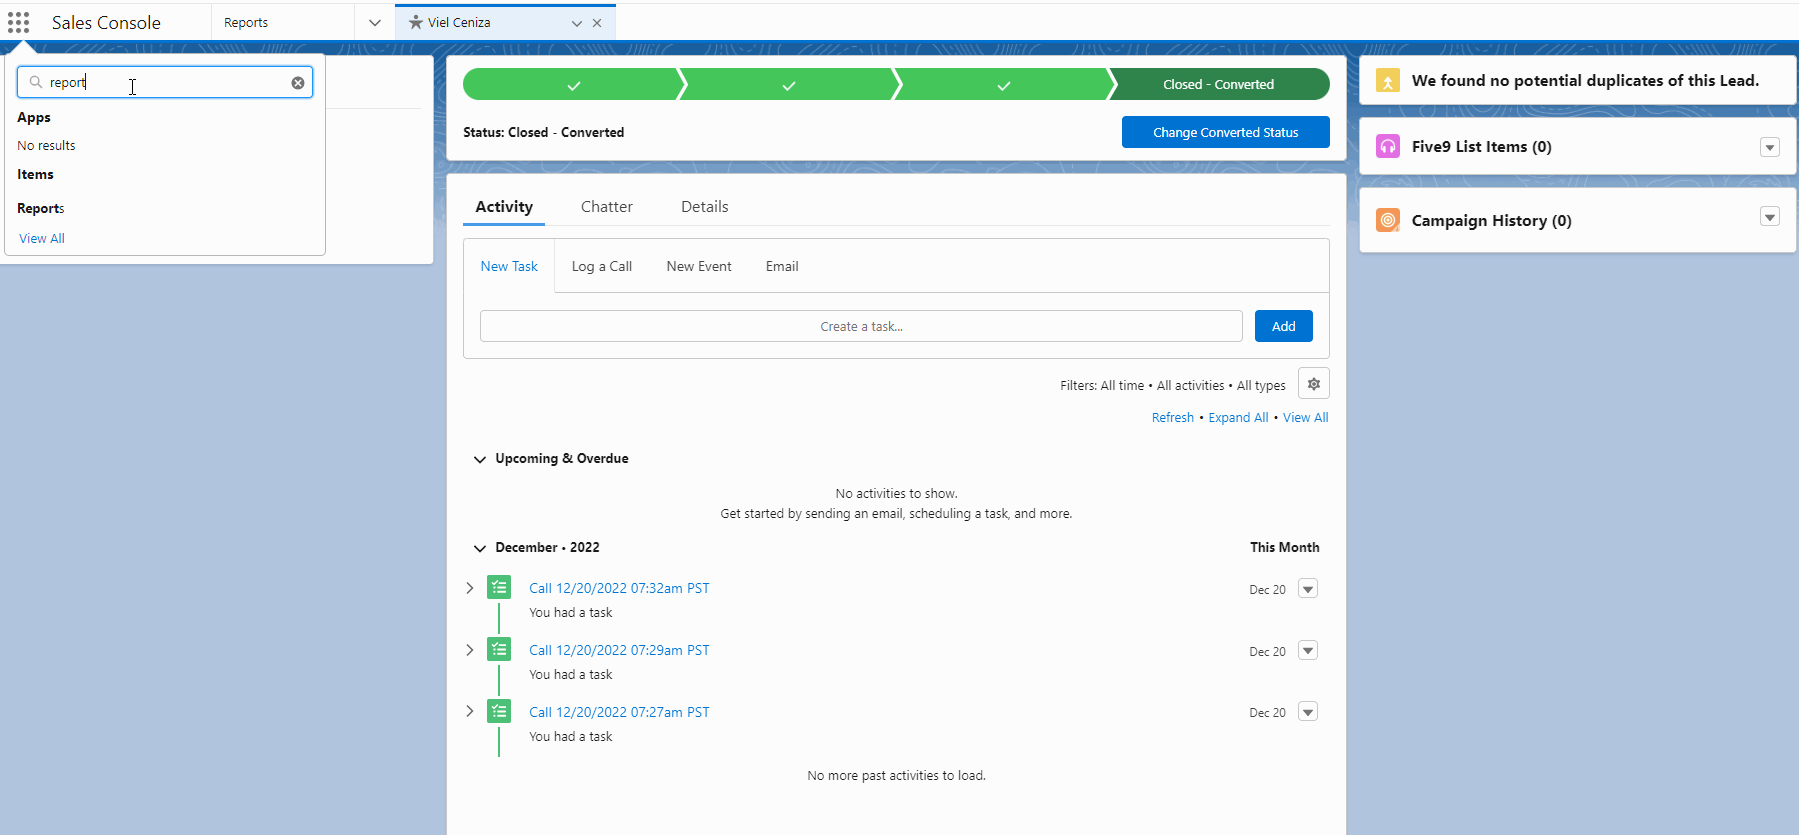The height and width of the screenshot is (835, 1799).
Task: Open actions menu for 07:32am call
Action: coord(1308,589)
